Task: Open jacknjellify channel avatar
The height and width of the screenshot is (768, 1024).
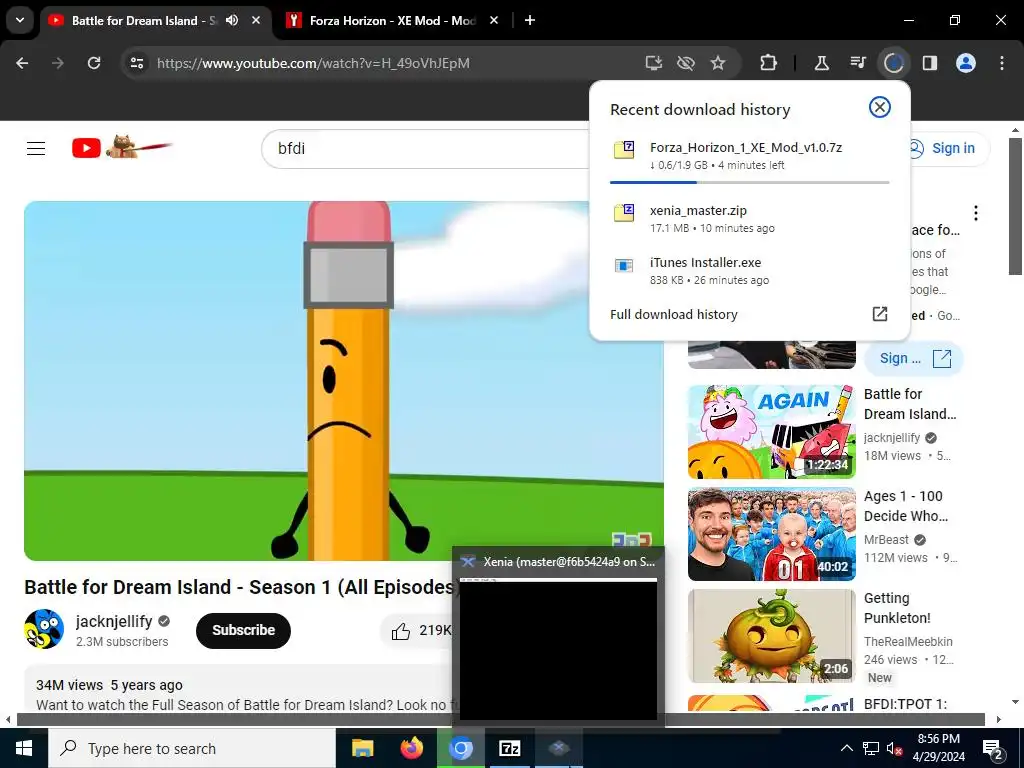Action: 44,629
